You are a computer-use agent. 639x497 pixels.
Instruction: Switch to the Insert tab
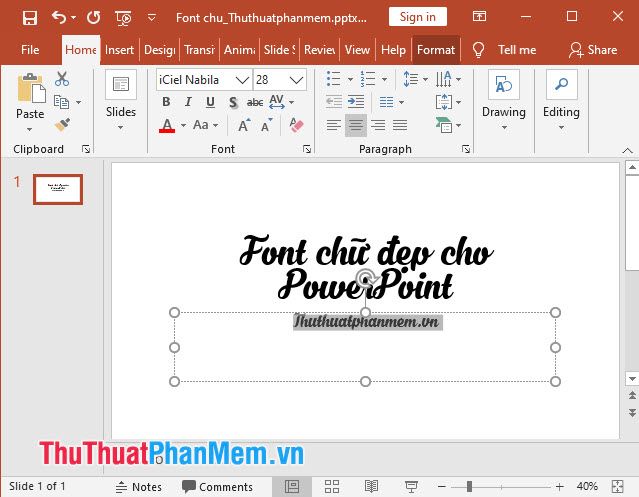pyautogui.click(x=119, y=50)
